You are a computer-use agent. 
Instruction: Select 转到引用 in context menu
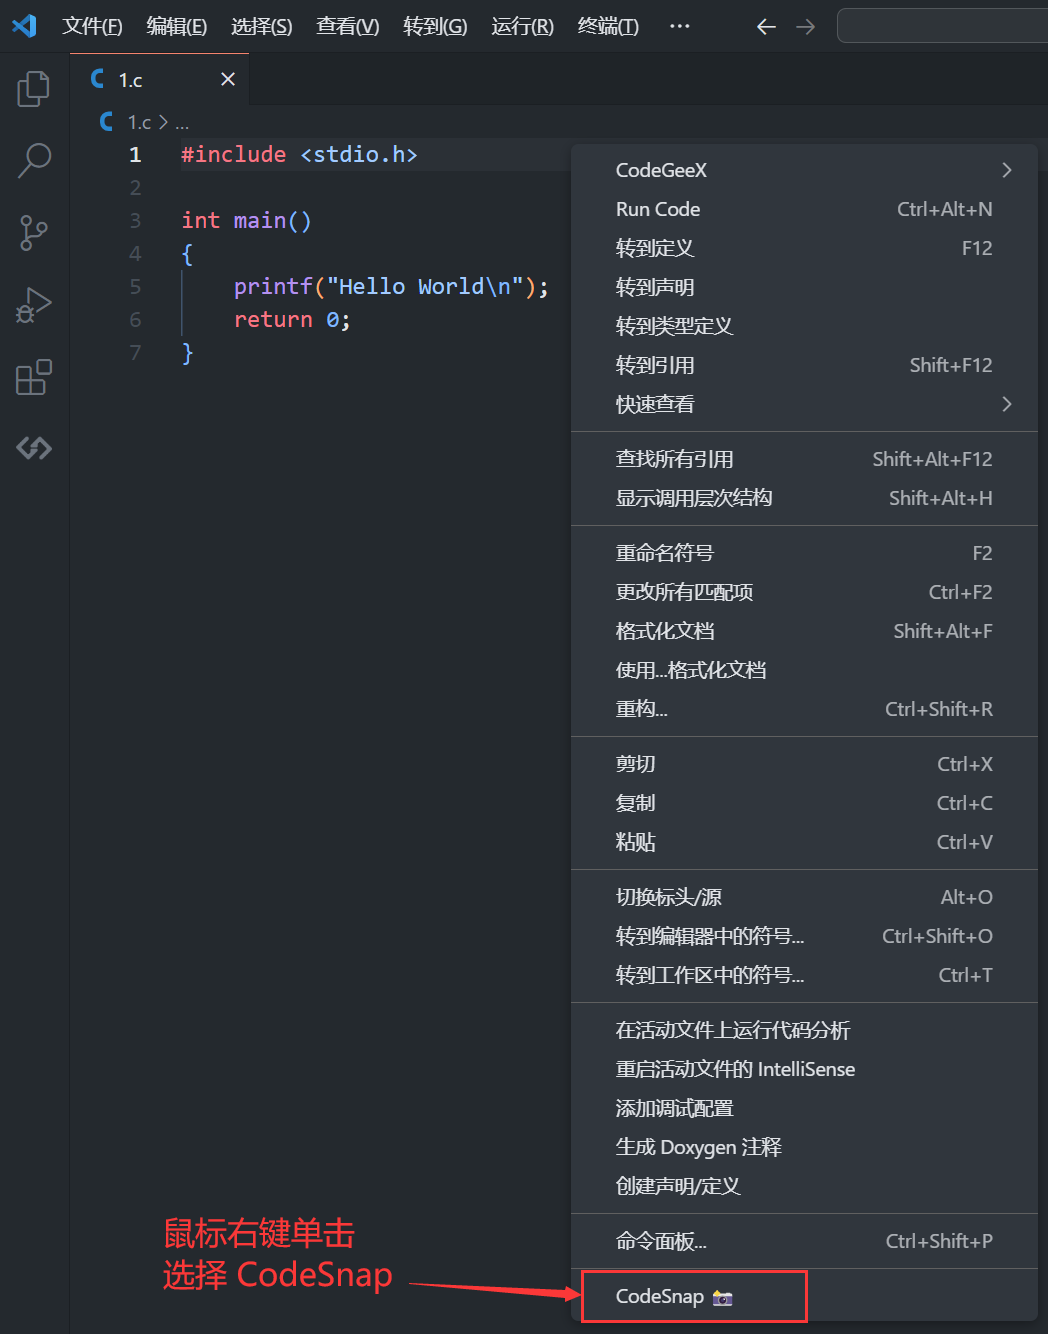804,365
